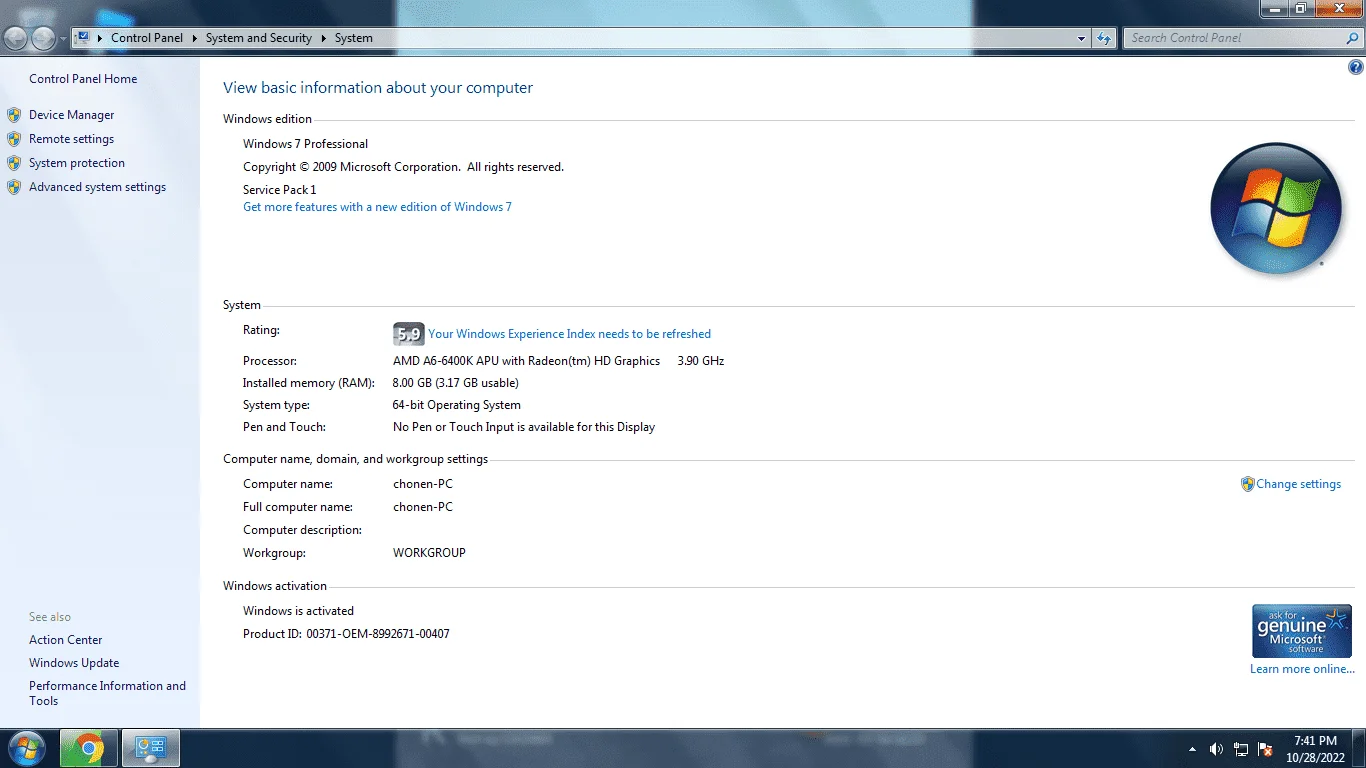Follow the Learn more online link
Screen dimensions: 1366x768
tap(1302, 669)
